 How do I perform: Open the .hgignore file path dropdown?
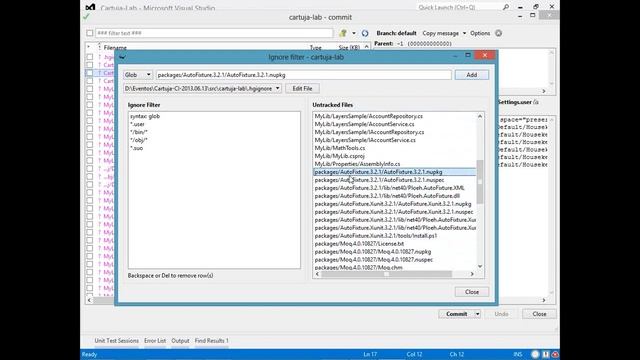pyautogui.click(x=202, y=88)
